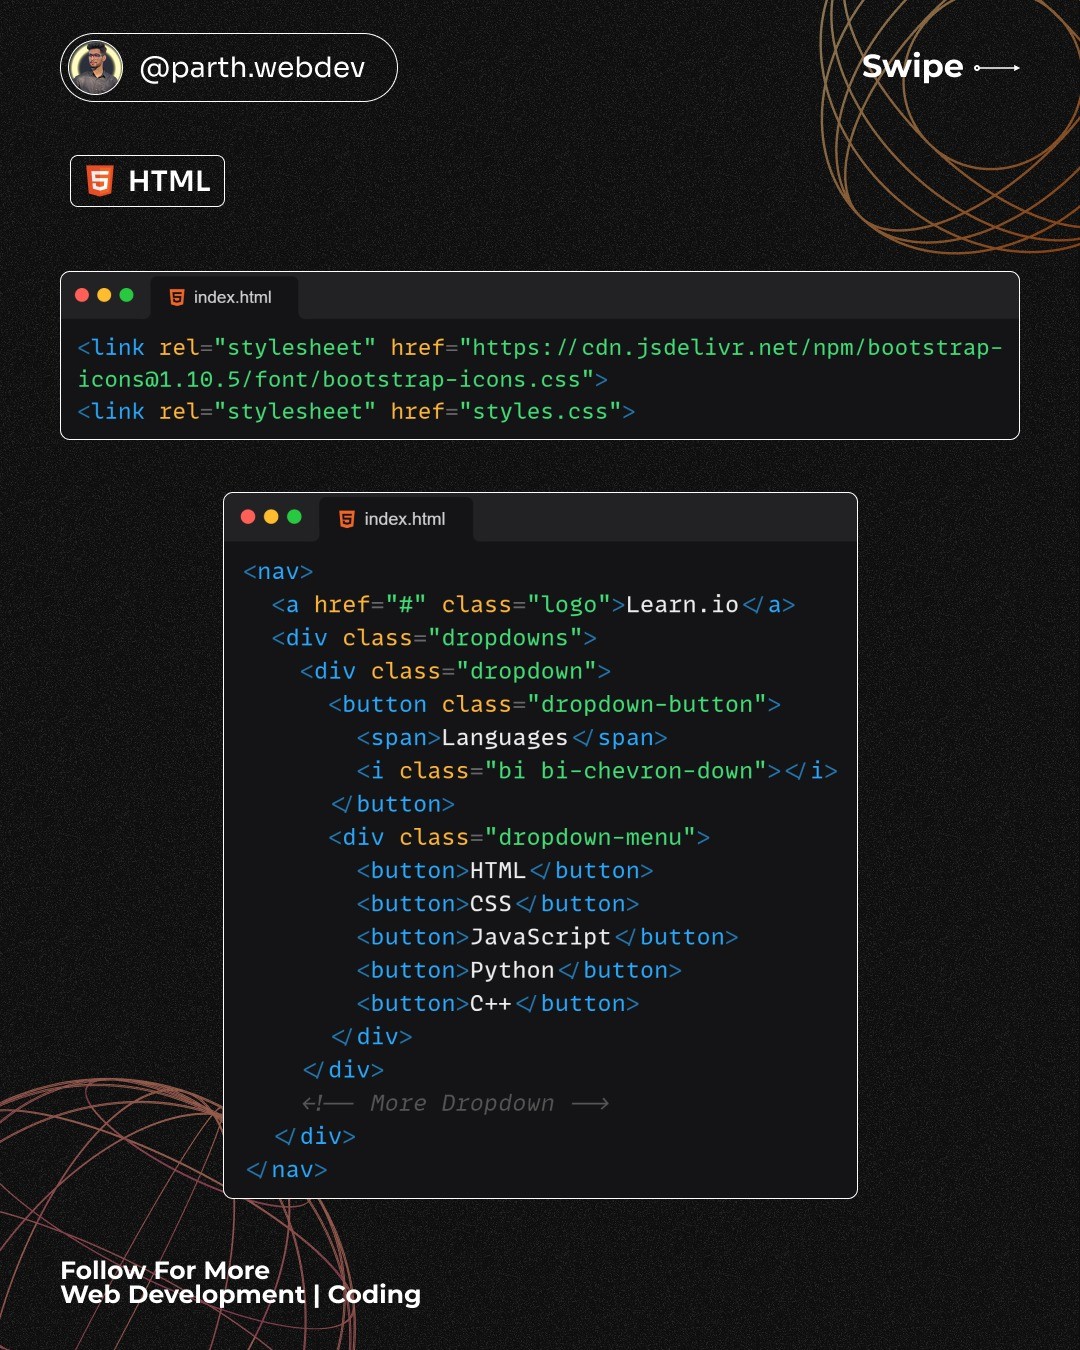Click the <button>HTML</button> line
1080x1350 pixels.
[x=505, y=870]
